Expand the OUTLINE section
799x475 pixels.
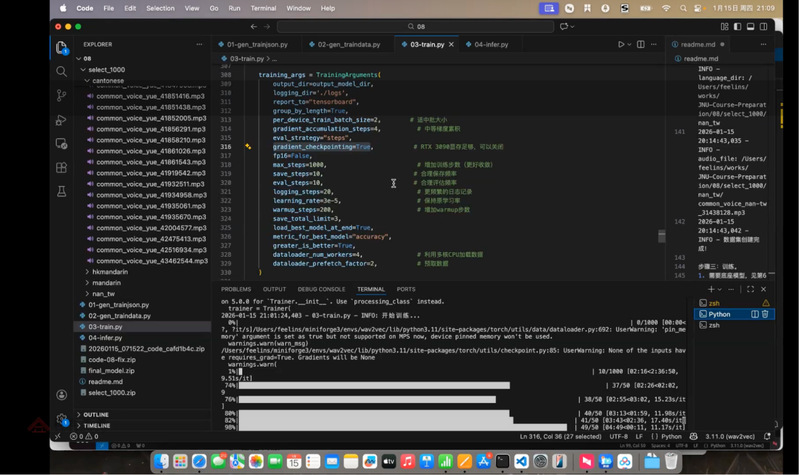click(96, 414)
